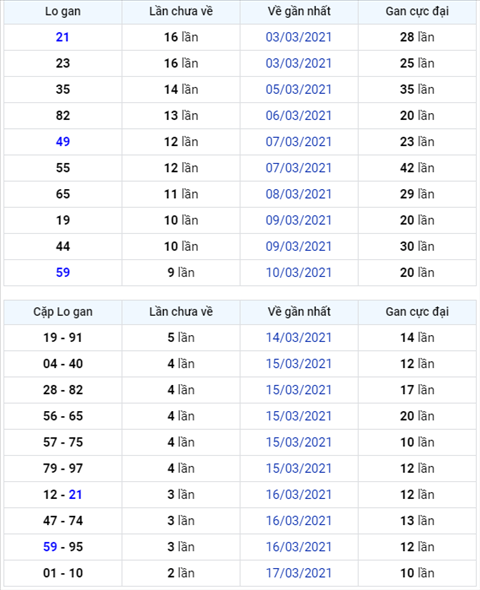This screenshot has height=590, width=480.
Task: Select the 42 lần cell in row 55
Action: (x=417, y=168)
